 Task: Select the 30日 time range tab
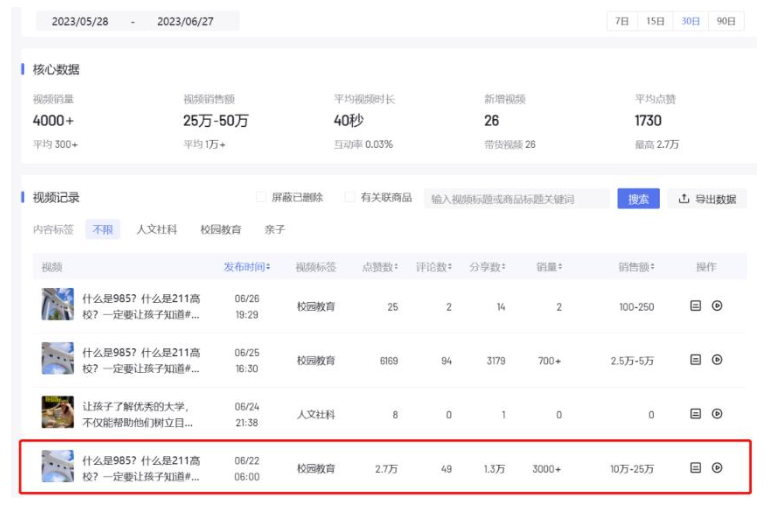click(x=691, y=21)
